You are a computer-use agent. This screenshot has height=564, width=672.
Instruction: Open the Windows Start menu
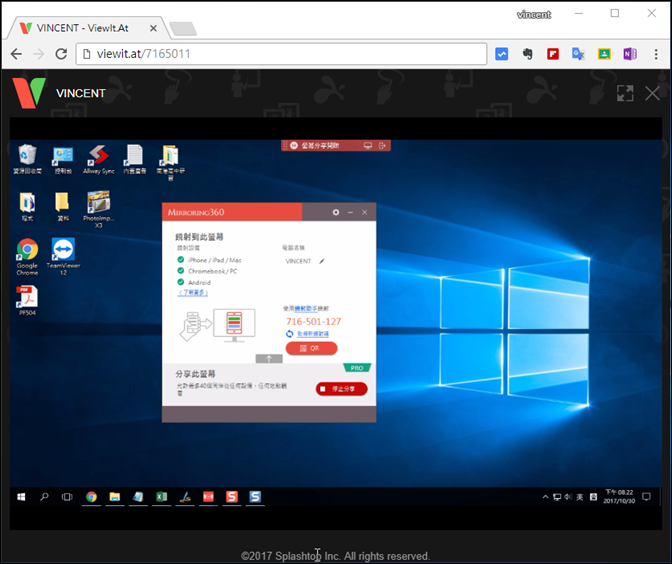(21, 497)
